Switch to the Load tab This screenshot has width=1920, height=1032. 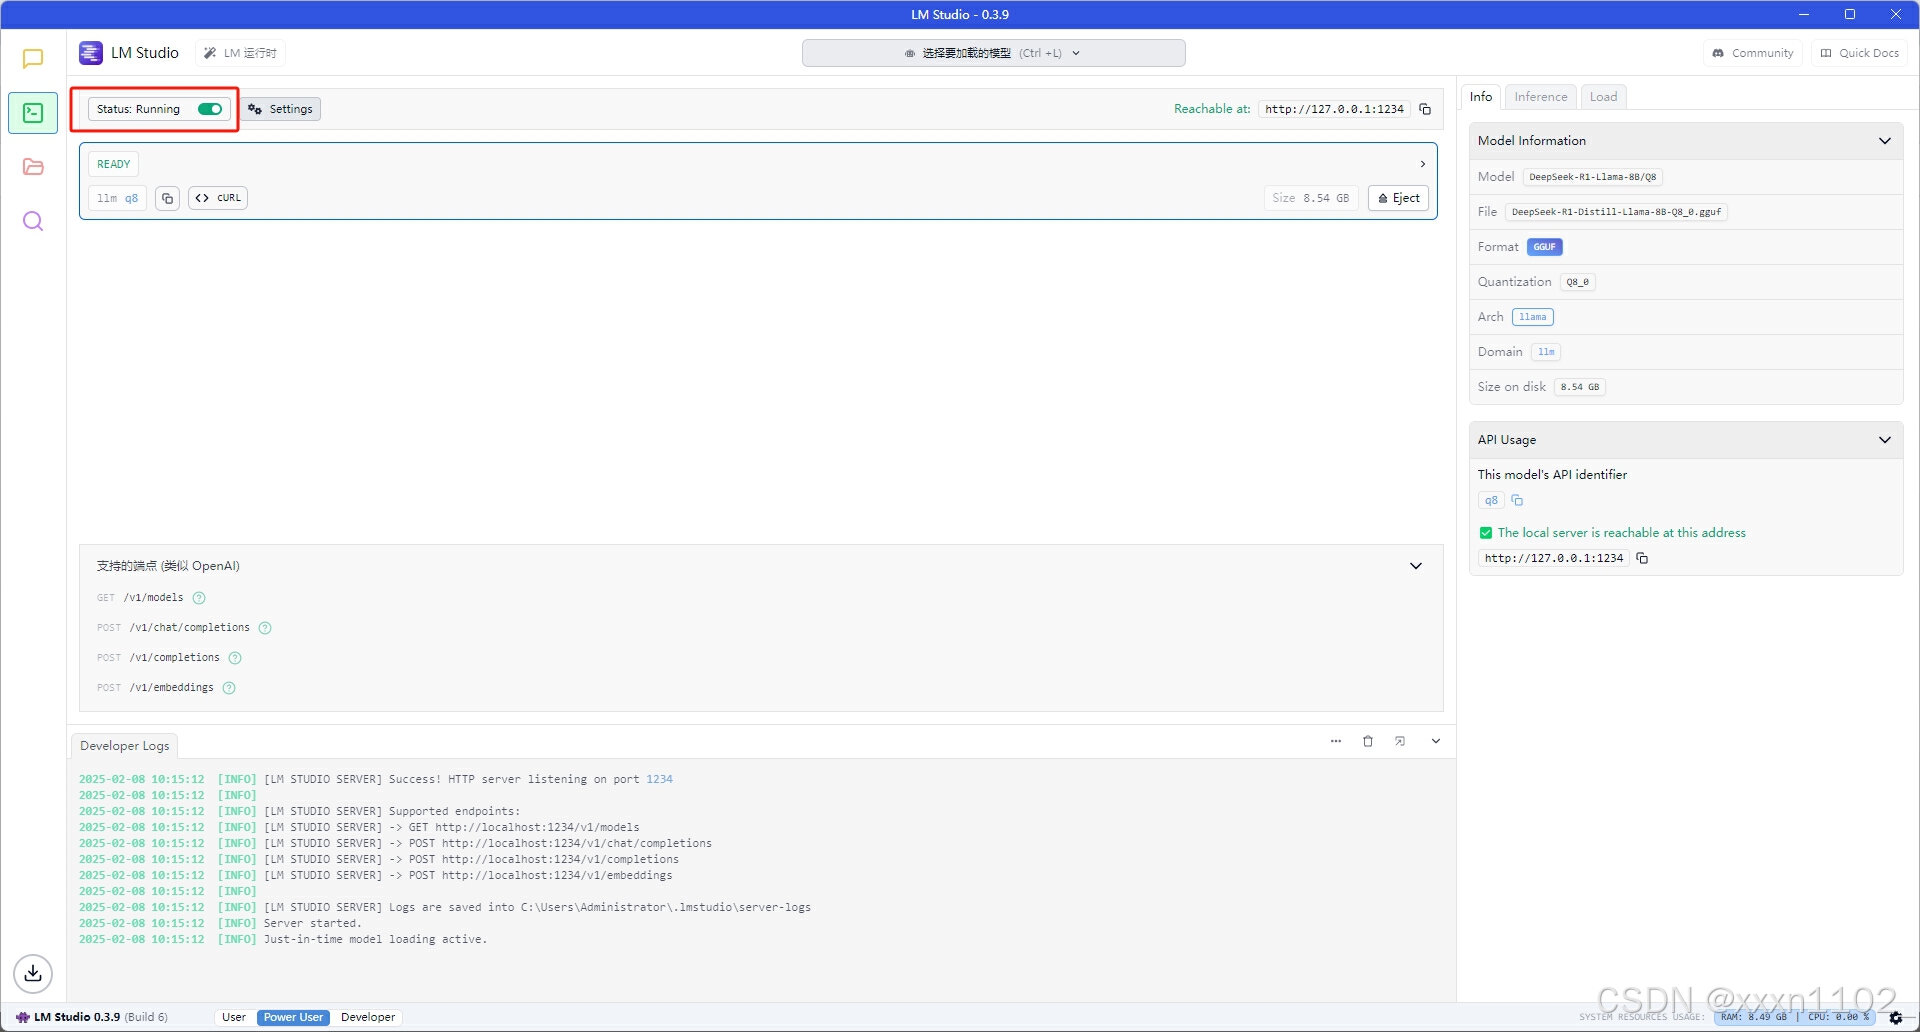(1603, 97)
